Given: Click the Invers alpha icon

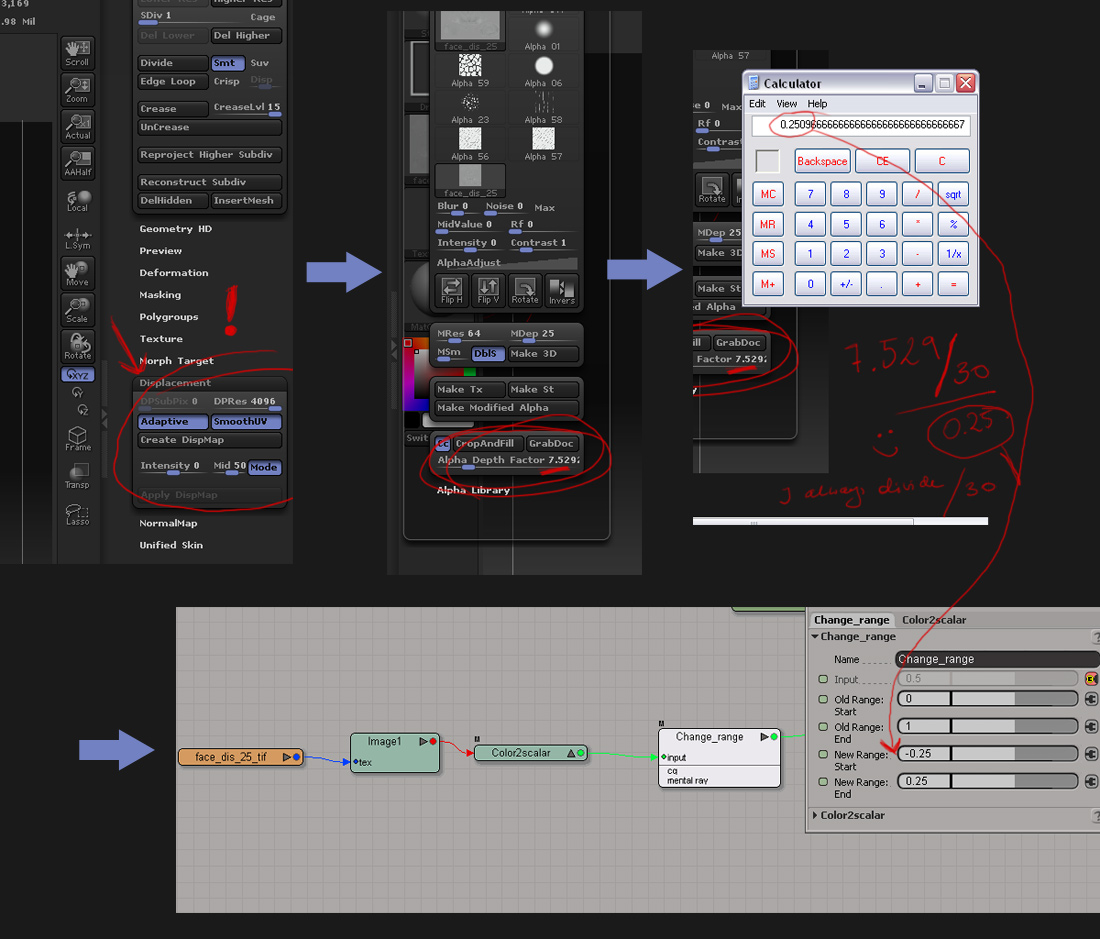Looking at the screenshot, I should (561, 290).
